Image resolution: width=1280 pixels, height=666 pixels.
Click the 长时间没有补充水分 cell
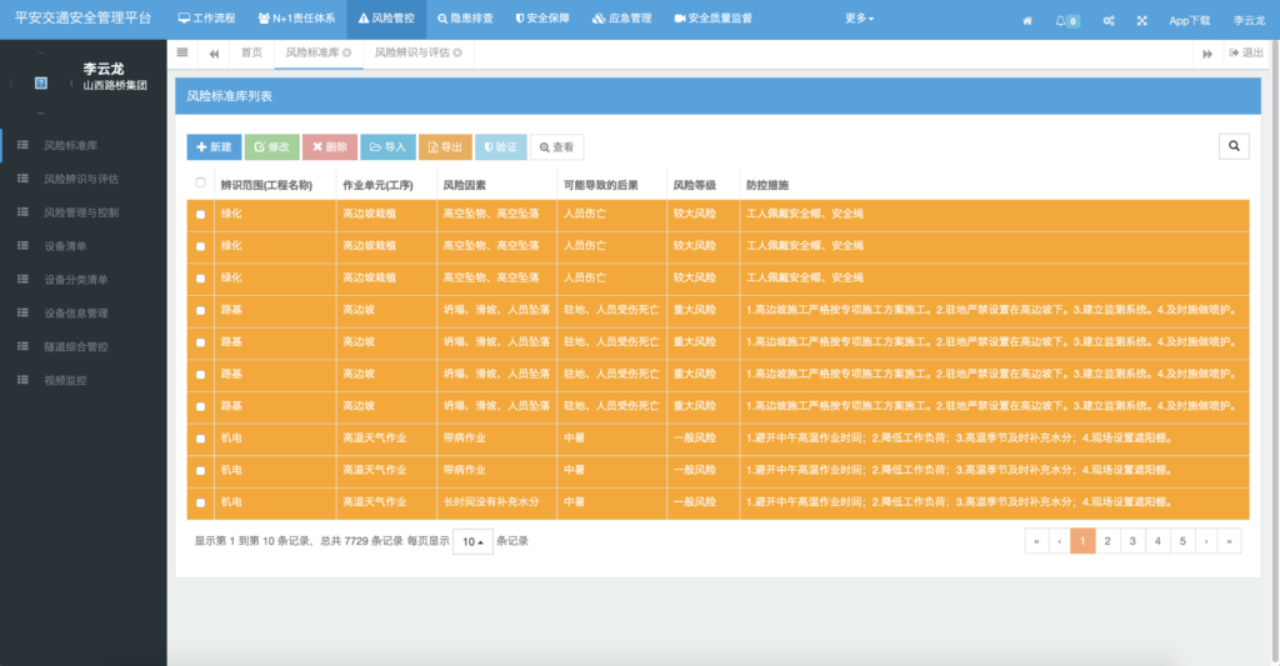(x=496, y=503)
